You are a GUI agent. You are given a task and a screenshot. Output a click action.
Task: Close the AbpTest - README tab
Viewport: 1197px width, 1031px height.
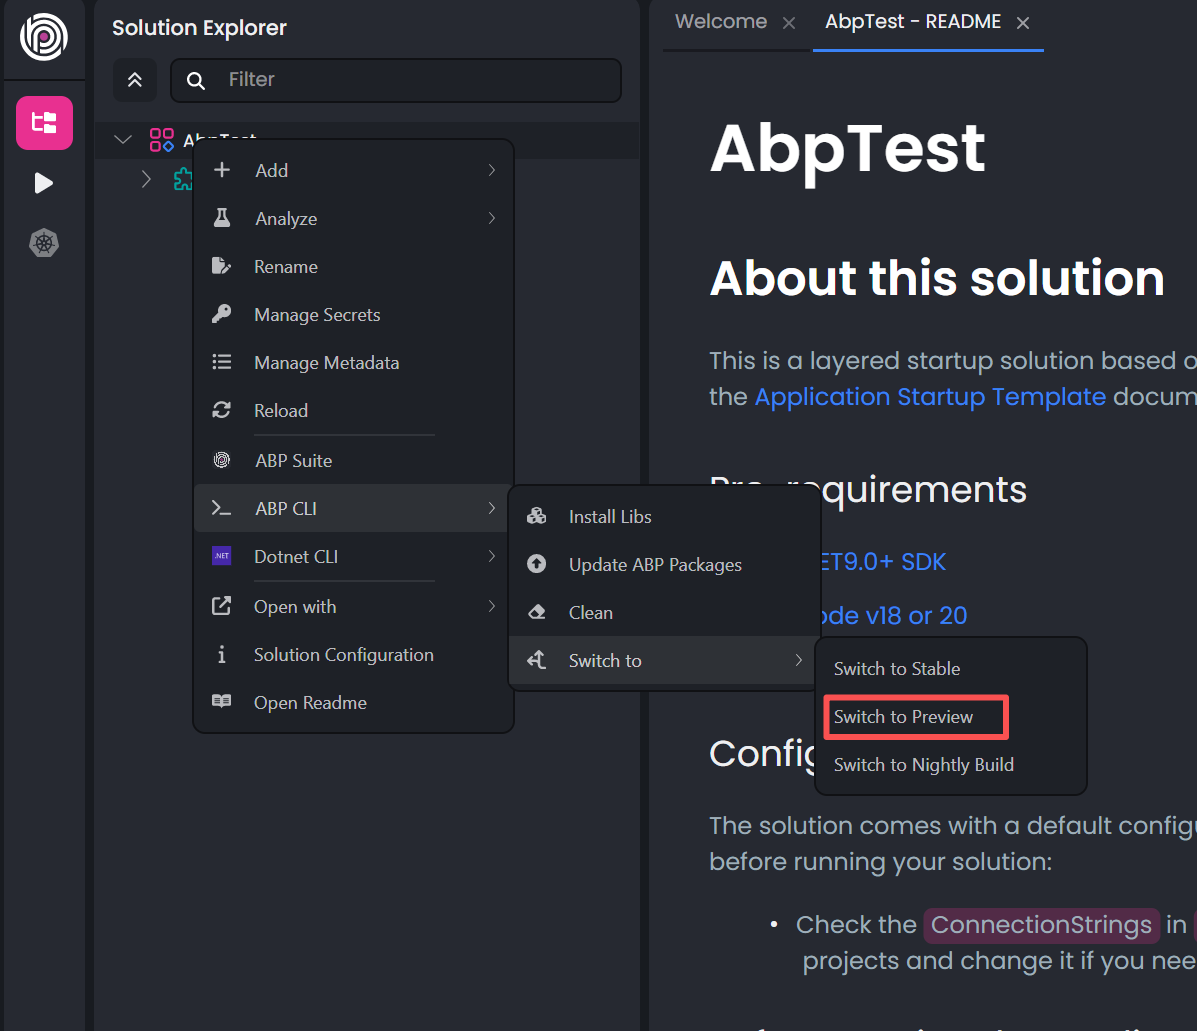[1023, 23]
